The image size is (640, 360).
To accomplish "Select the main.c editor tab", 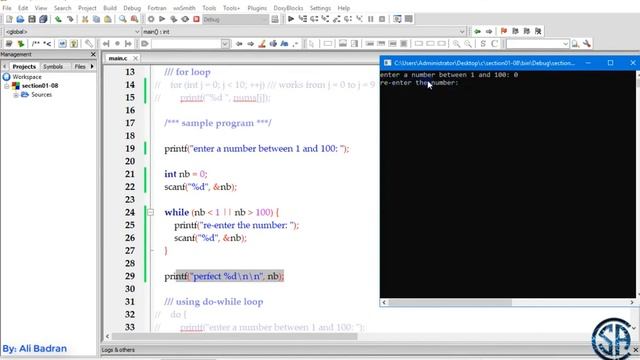I will 118,58.
